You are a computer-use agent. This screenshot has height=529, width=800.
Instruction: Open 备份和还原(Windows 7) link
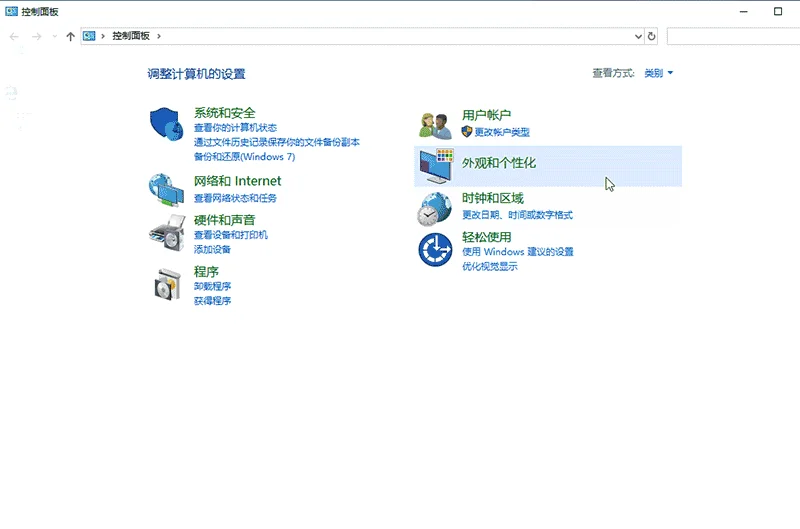[244, 157]
